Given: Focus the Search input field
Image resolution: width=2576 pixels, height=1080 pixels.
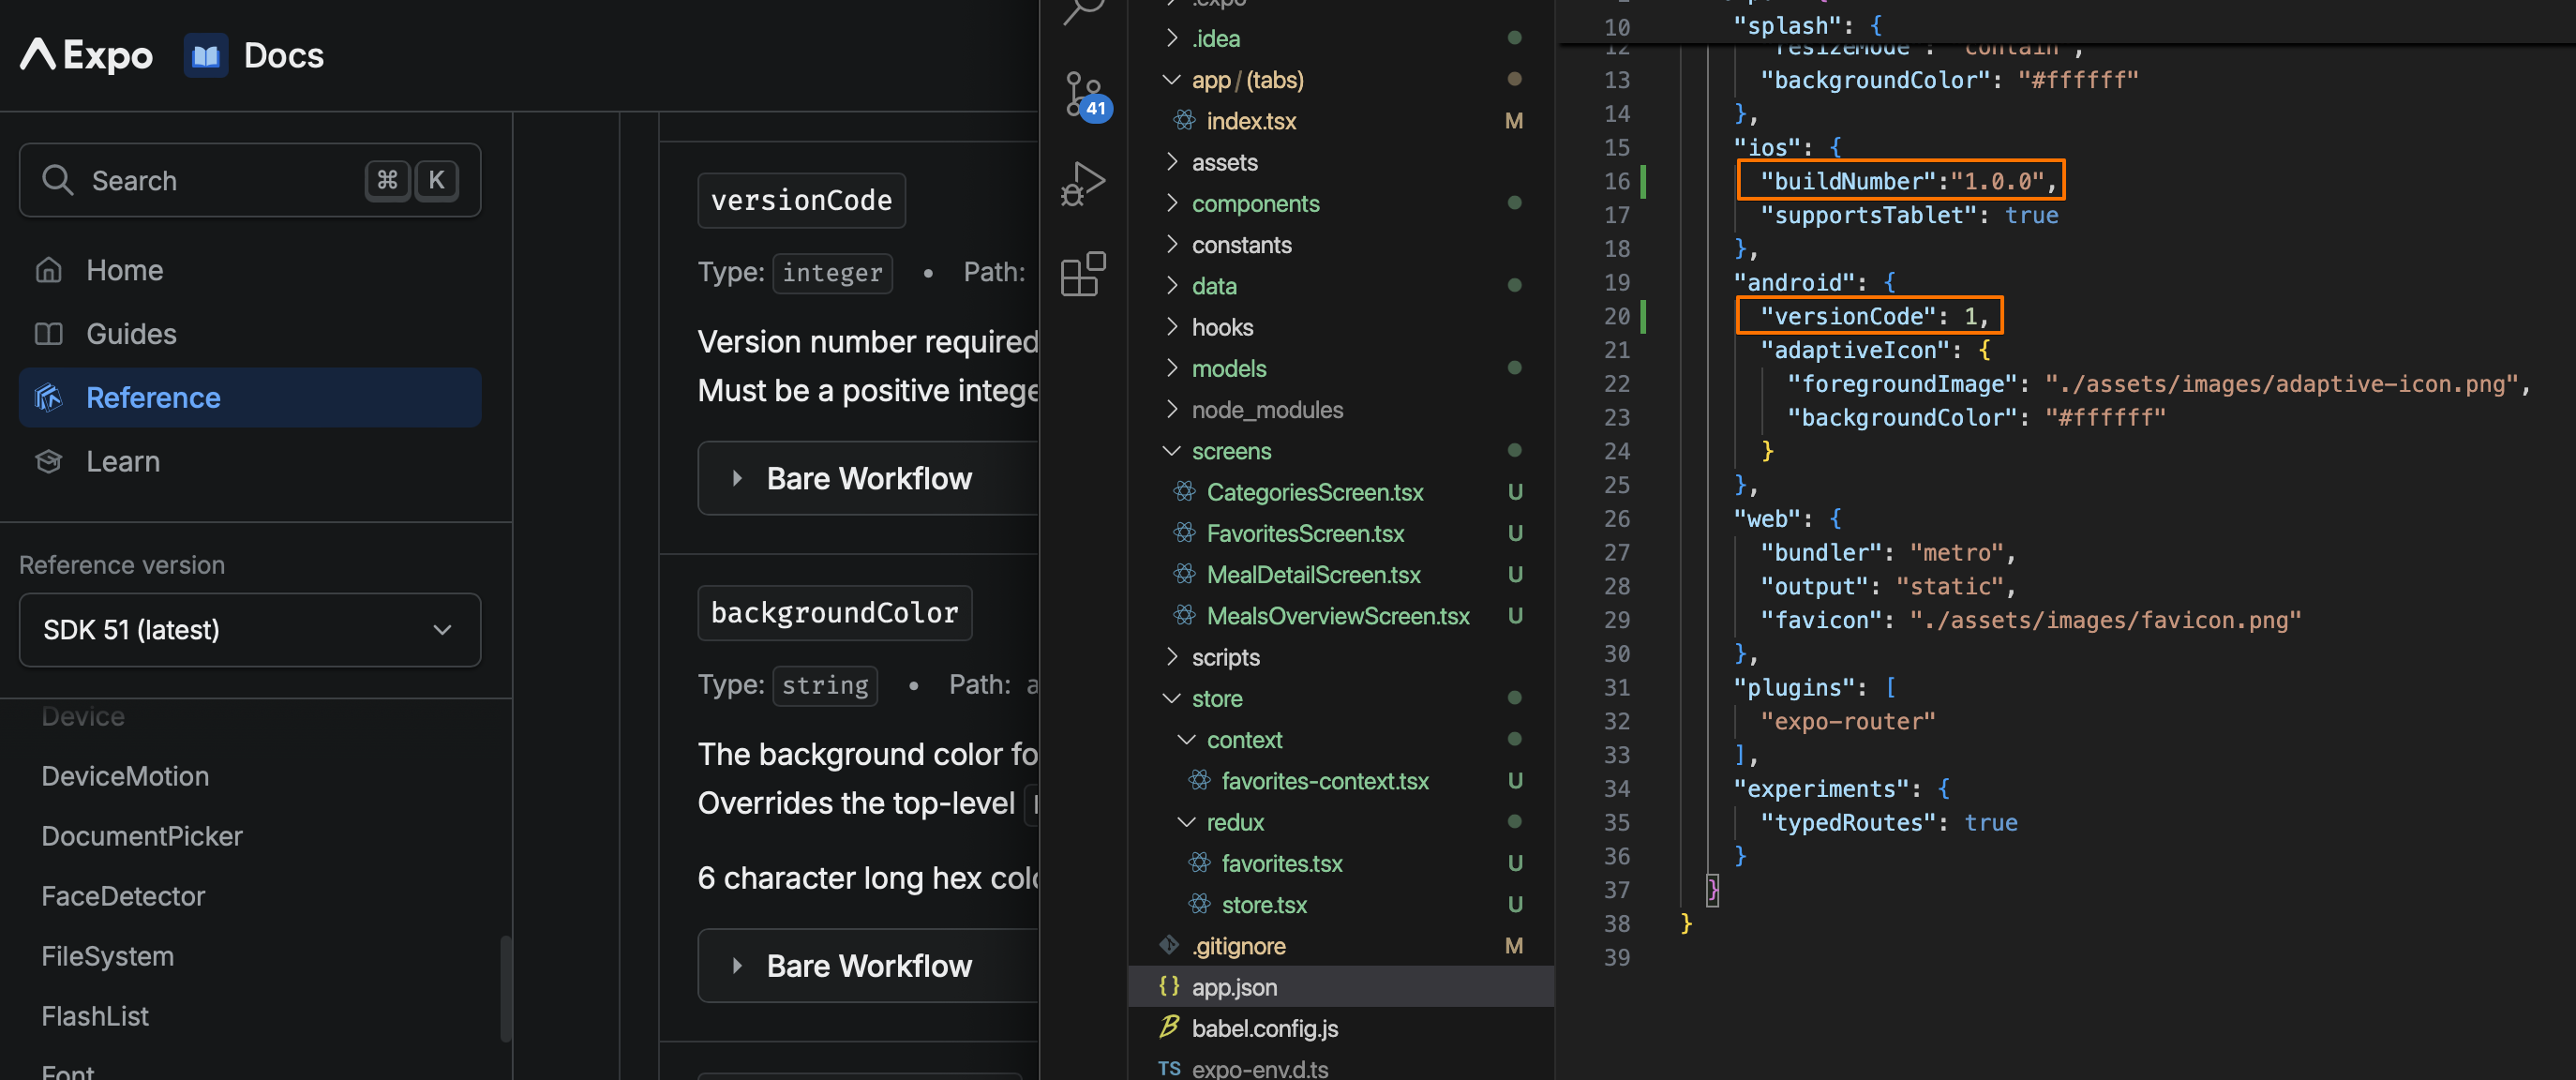Looking at the screenshot, I should 250,180.
